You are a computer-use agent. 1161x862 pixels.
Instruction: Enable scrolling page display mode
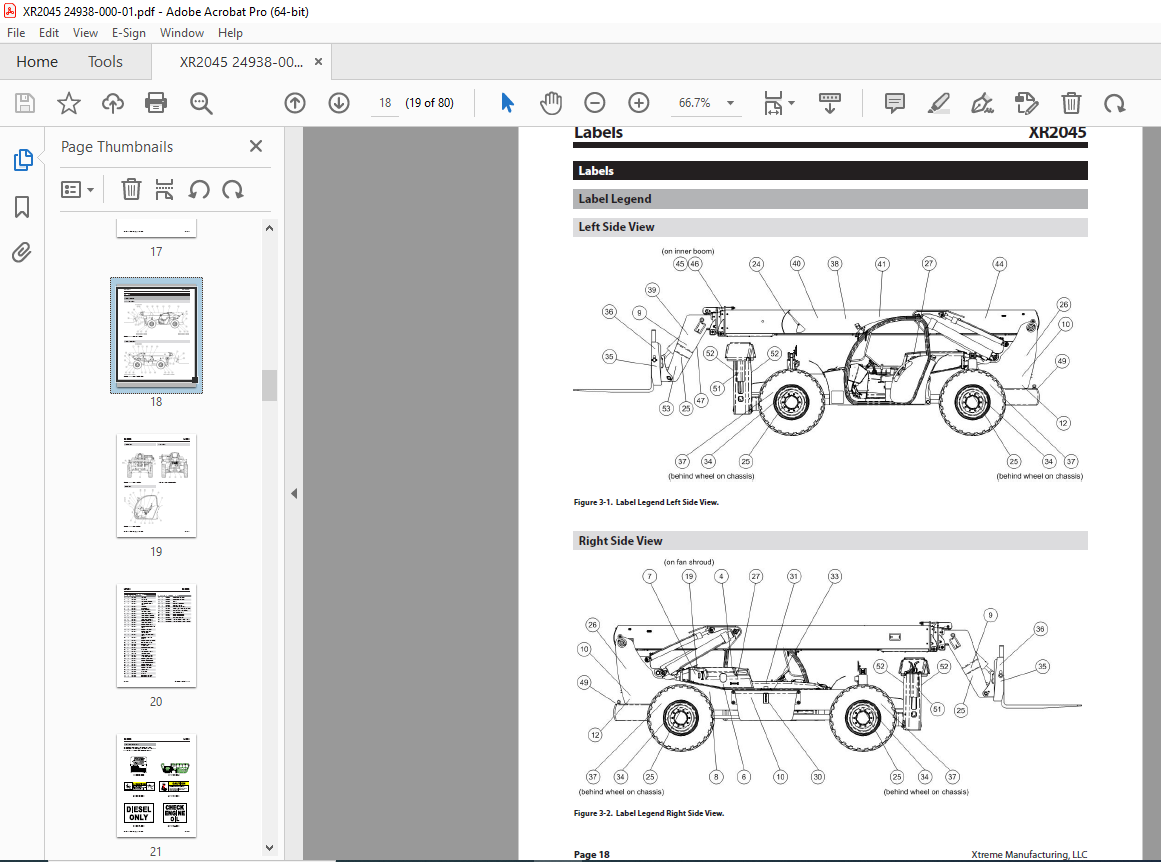[x=829, y=103]
